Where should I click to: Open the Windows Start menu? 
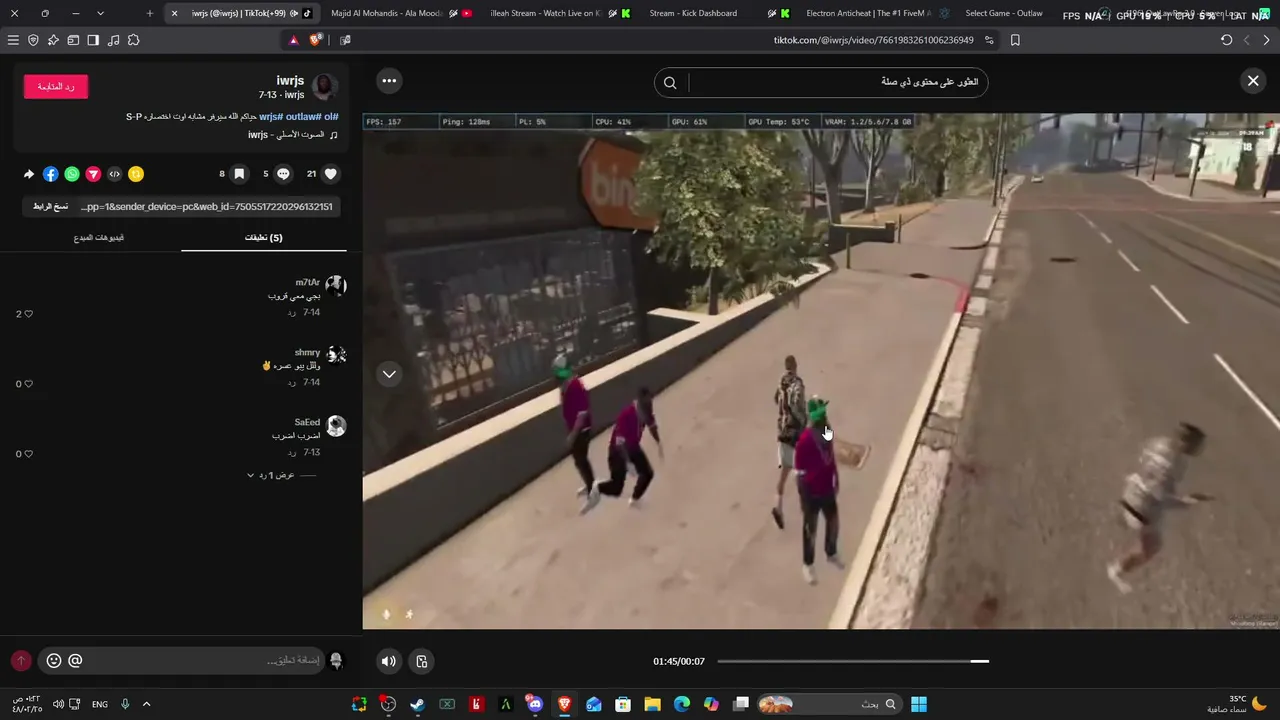point(919,704)
